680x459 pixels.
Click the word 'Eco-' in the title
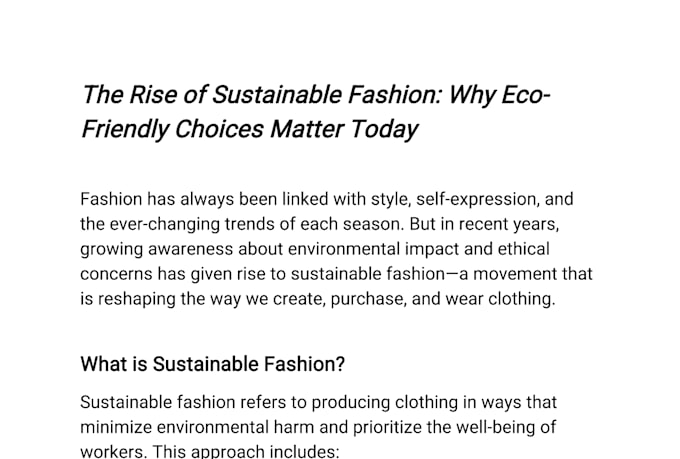pyautogui.click(x=526, y=95)
